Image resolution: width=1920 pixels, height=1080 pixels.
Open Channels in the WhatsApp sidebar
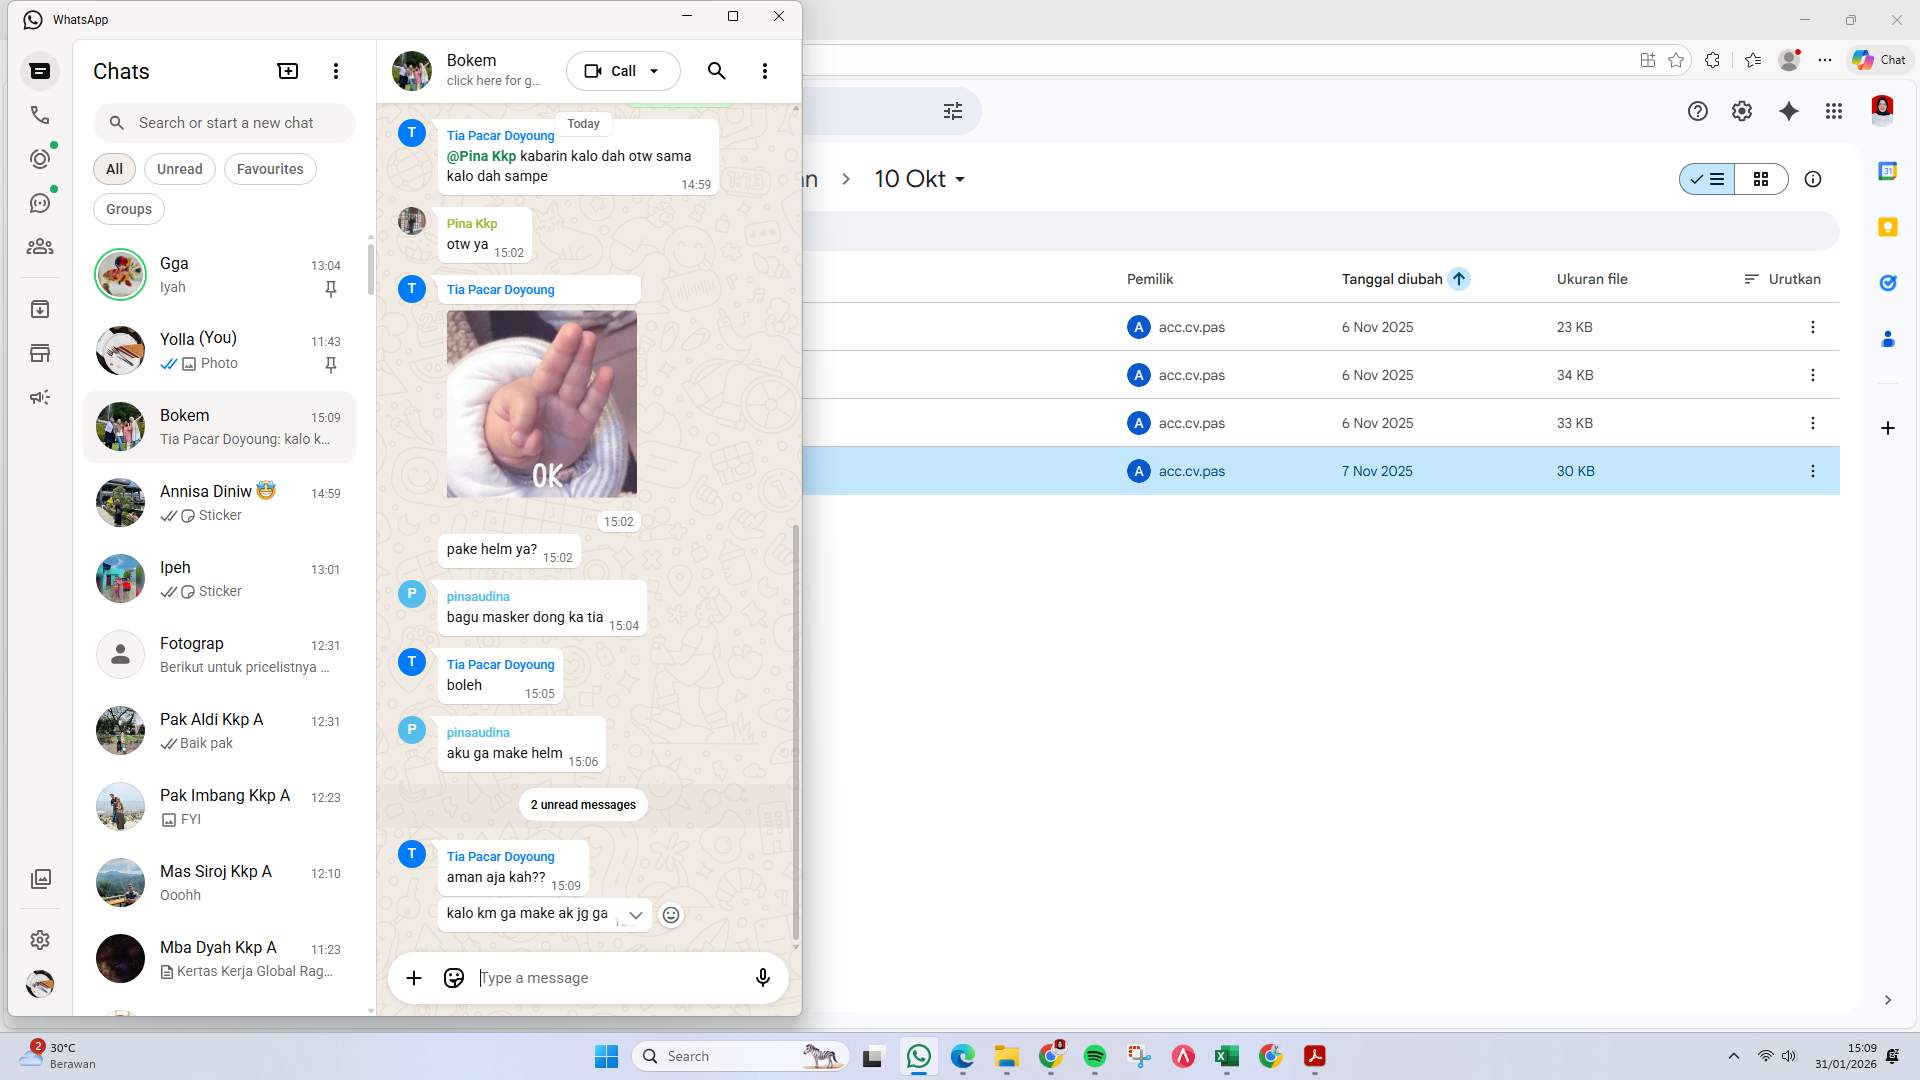40,202
